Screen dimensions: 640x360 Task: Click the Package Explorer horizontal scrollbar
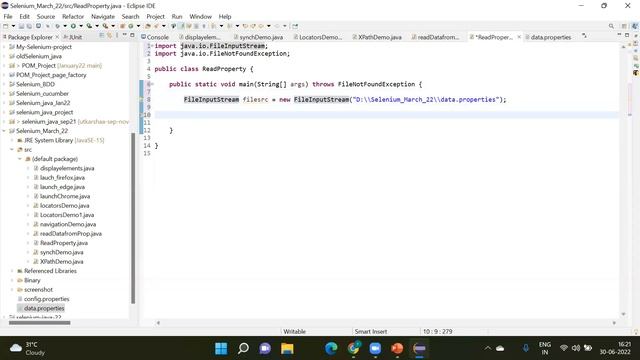(40, 322)
